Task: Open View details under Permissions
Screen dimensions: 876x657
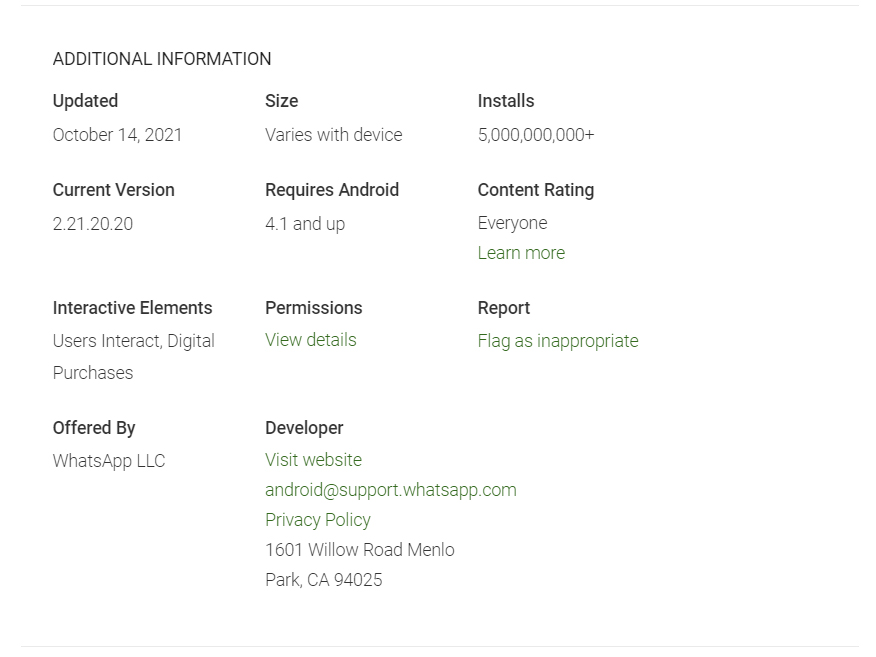Action: tap(310, 340)
